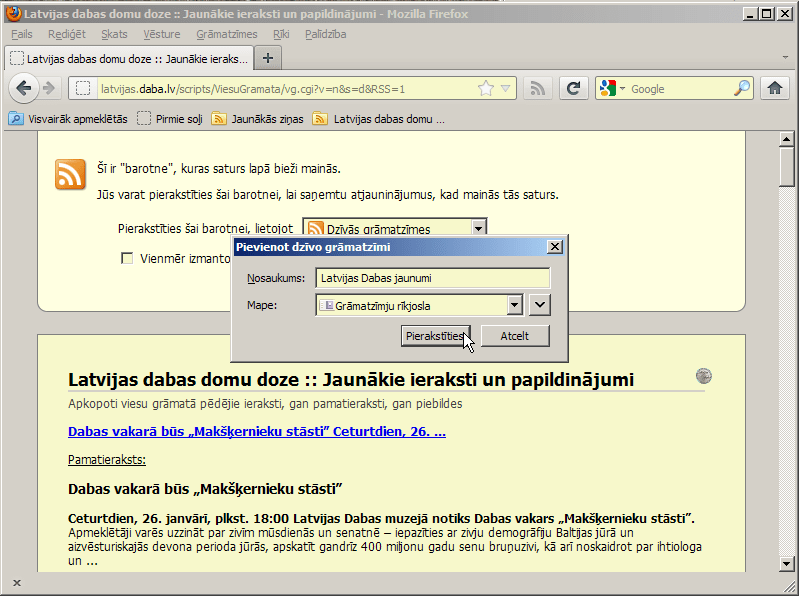
Task: Click the scrollbar down arrow
Action: tap(786, 563)
